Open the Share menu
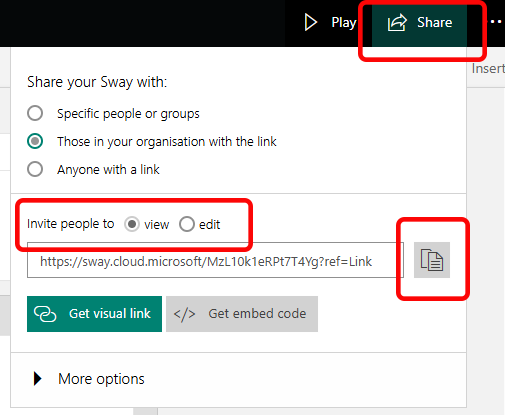The height and width of the screenshot is (415, 505). pyautogui.click(x=419, y=23)
